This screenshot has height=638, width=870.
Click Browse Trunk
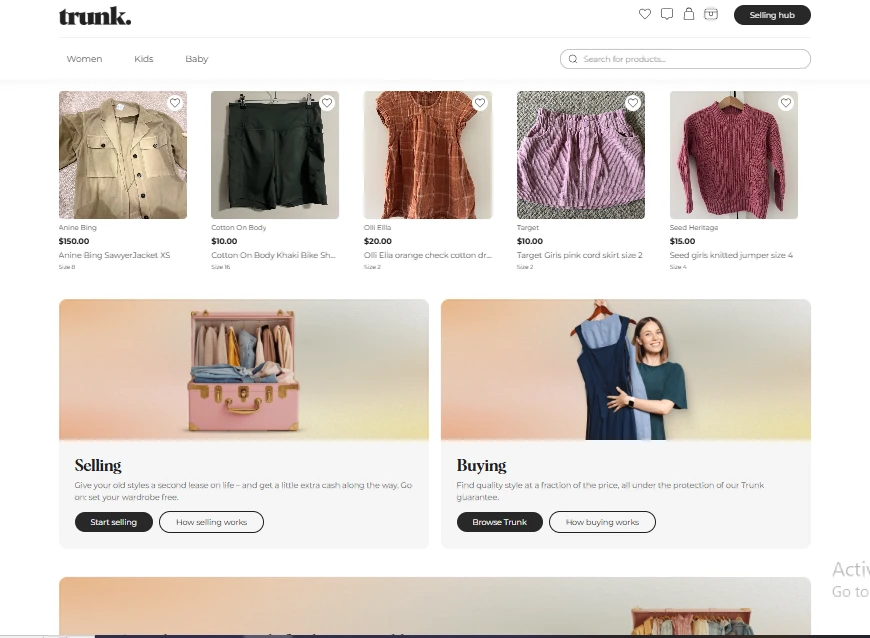[499, 521]
